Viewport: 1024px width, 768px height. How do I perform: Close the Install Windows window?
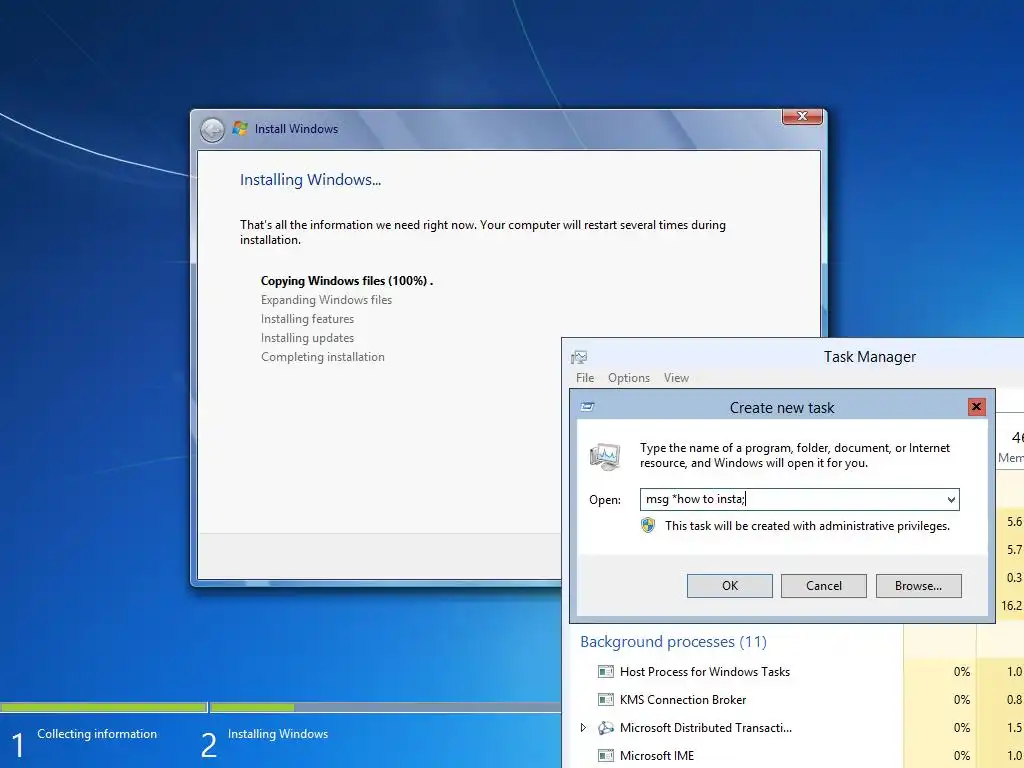(802, 116)
